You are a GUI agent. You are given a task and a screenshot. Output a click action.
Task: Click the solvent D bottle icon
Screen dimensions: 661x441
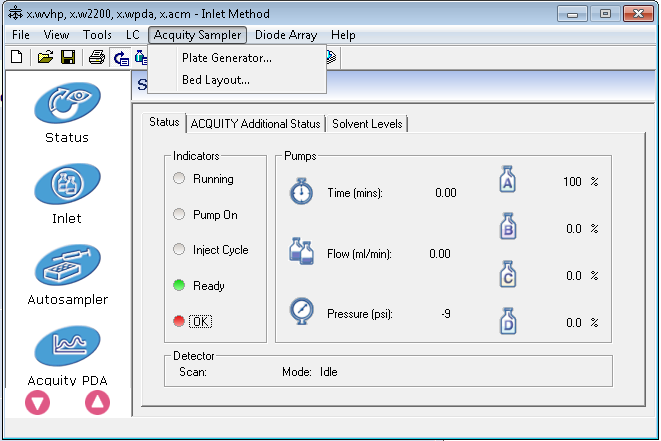(x=508, y=321)
